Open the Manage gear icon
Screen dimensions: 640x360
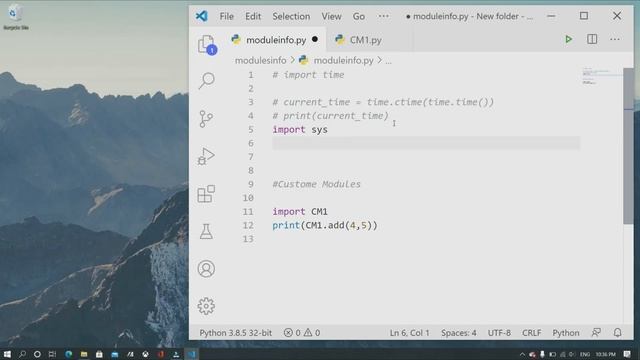(x=206, y=306)
